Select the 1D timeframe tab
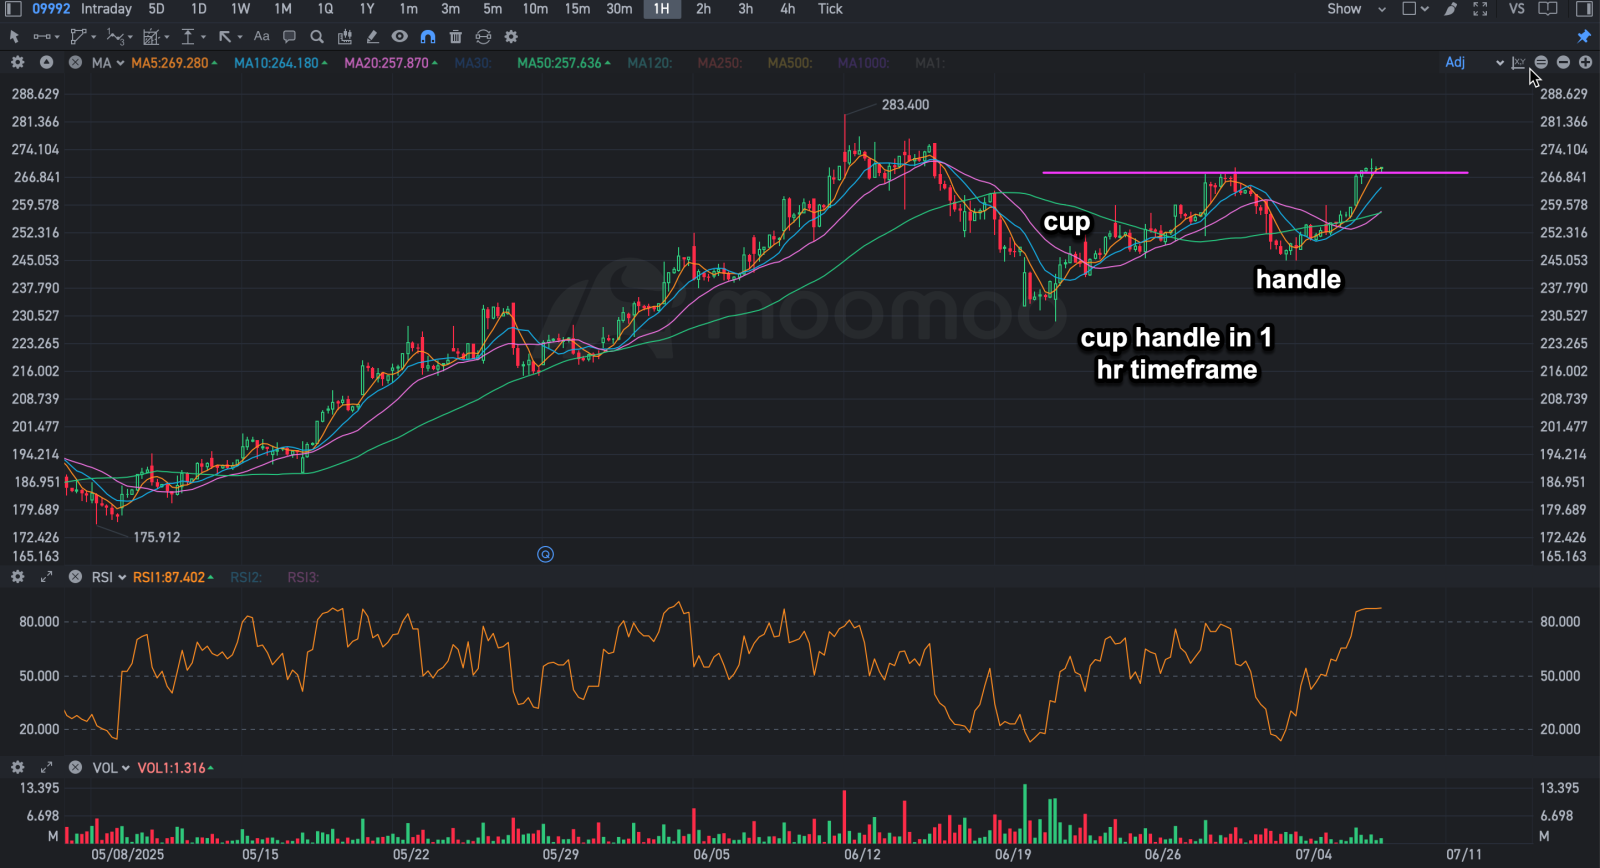1600x868 pixels. (199, 9)
